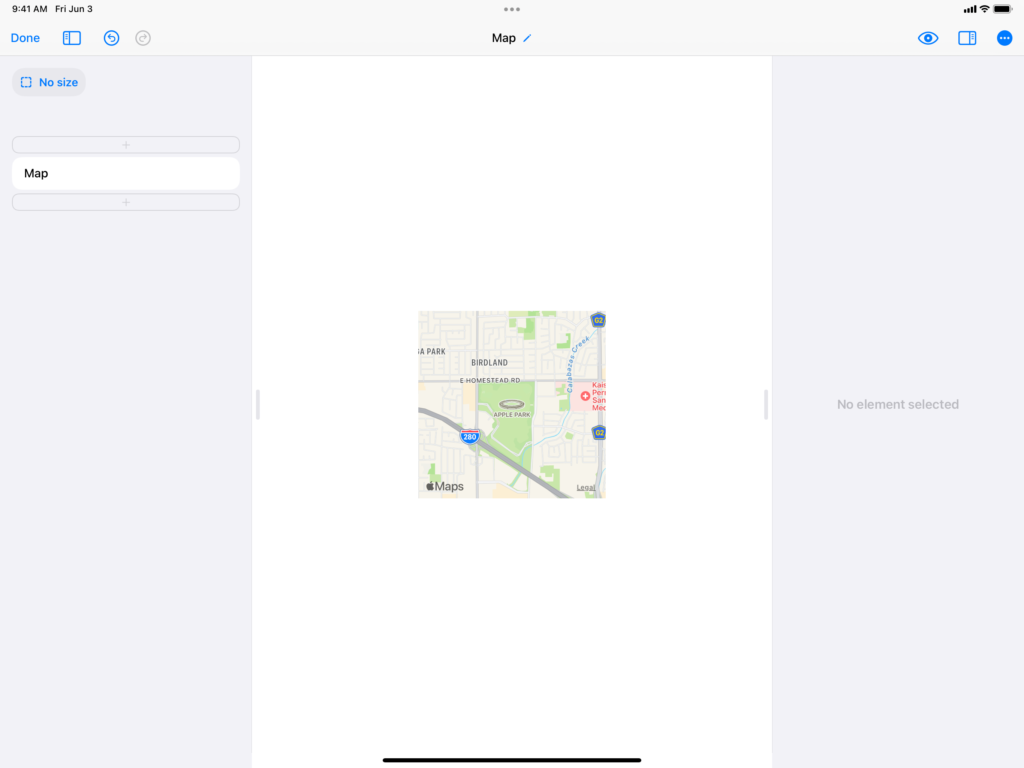The image size is (1024, 768).
Task: Tap the dashed-frame icon inside No size chip
Action: [x=27, y=82]
